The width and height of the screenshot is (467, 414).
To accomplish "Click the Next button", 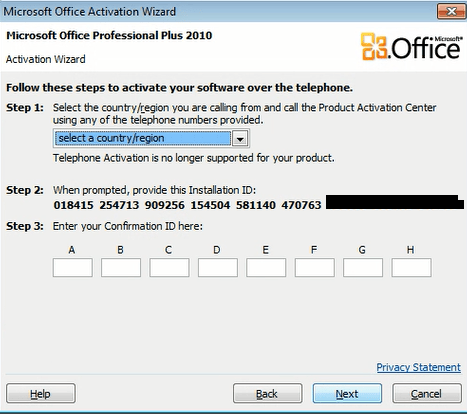I will 347,394.
